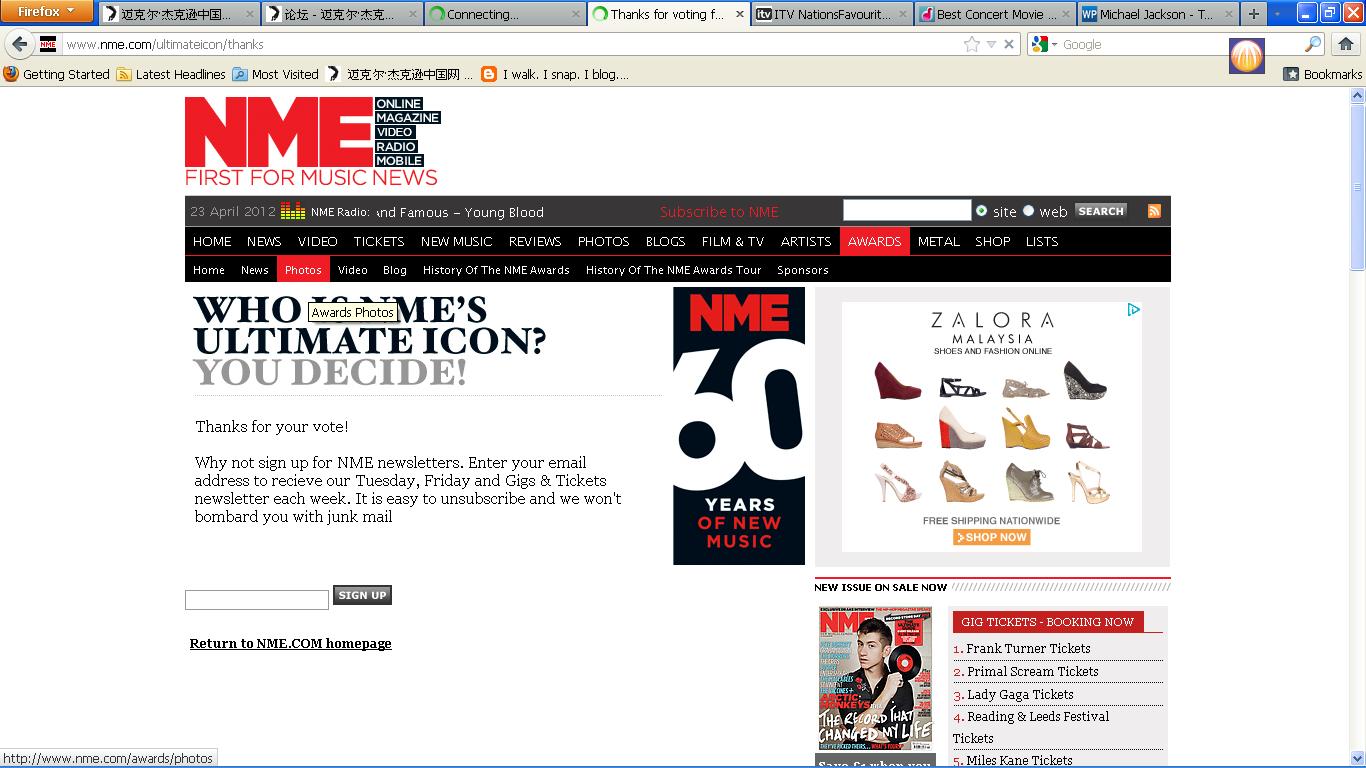Click the newsletter email input field

click(x=257, y=600)
